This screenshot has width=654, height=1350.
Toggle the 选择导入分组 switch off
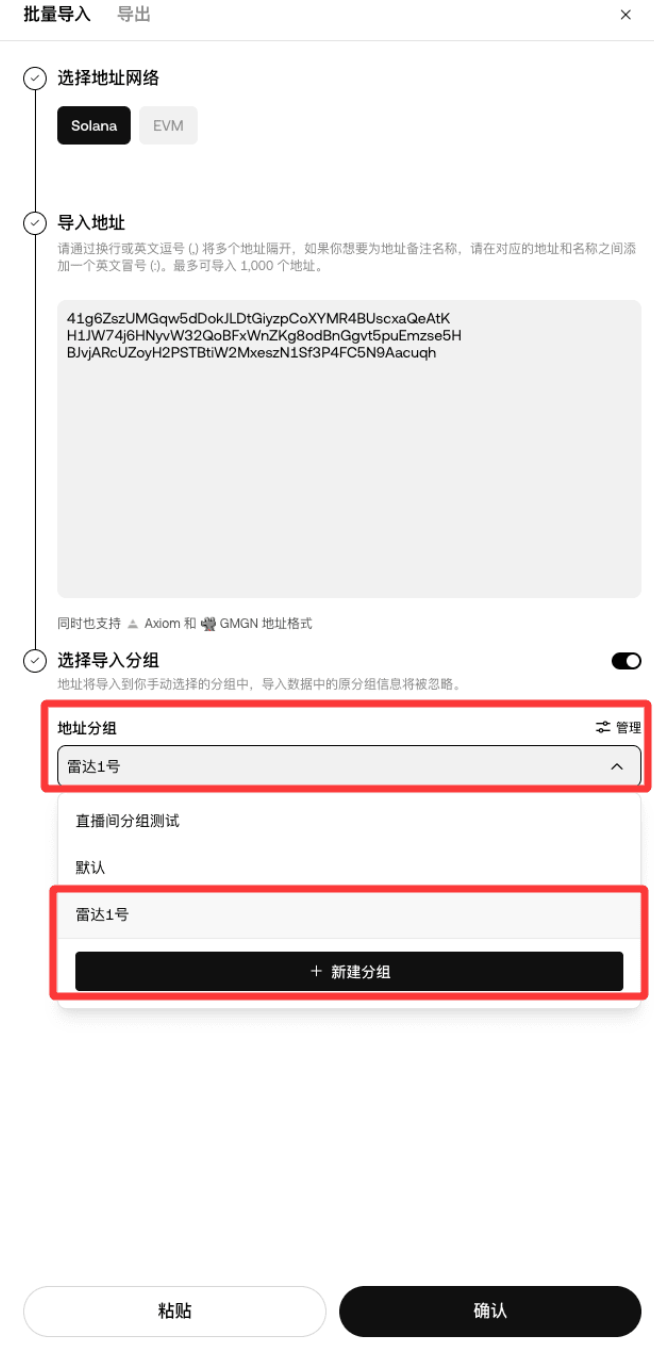[626, 661]
